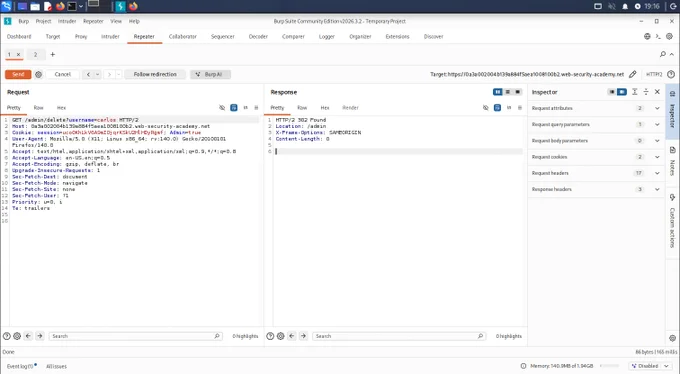Toggle newline display in Request pane
The width and height of the screenshot is (680, 374).
(245, 108)
